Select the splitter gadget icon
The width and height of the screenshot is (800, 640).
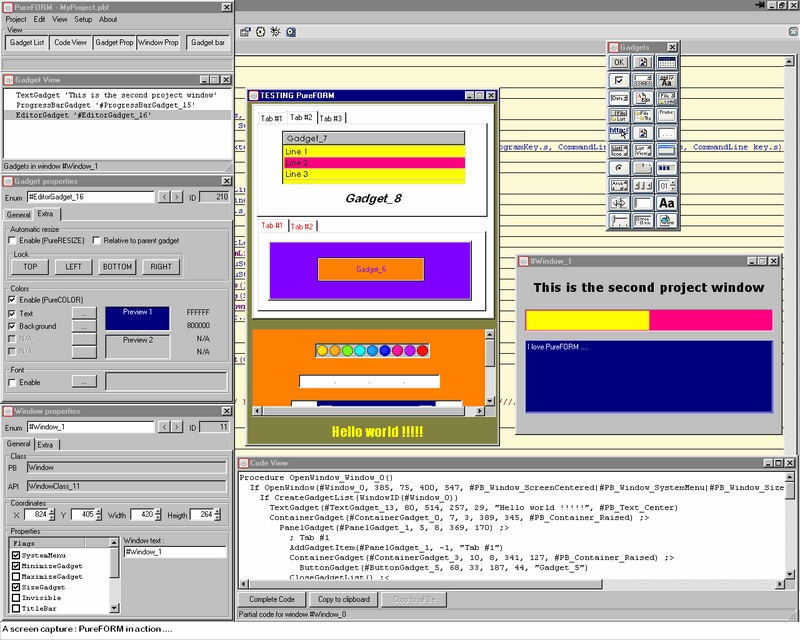click(619, 203)
